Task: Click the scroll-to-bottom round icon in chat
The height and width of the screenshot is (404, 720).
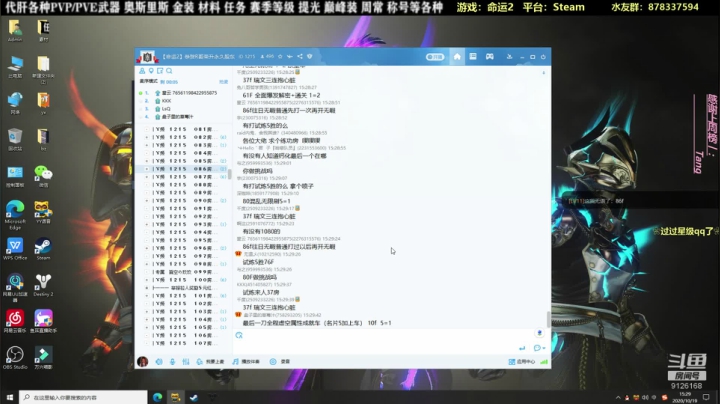Action: coord(540,332)
